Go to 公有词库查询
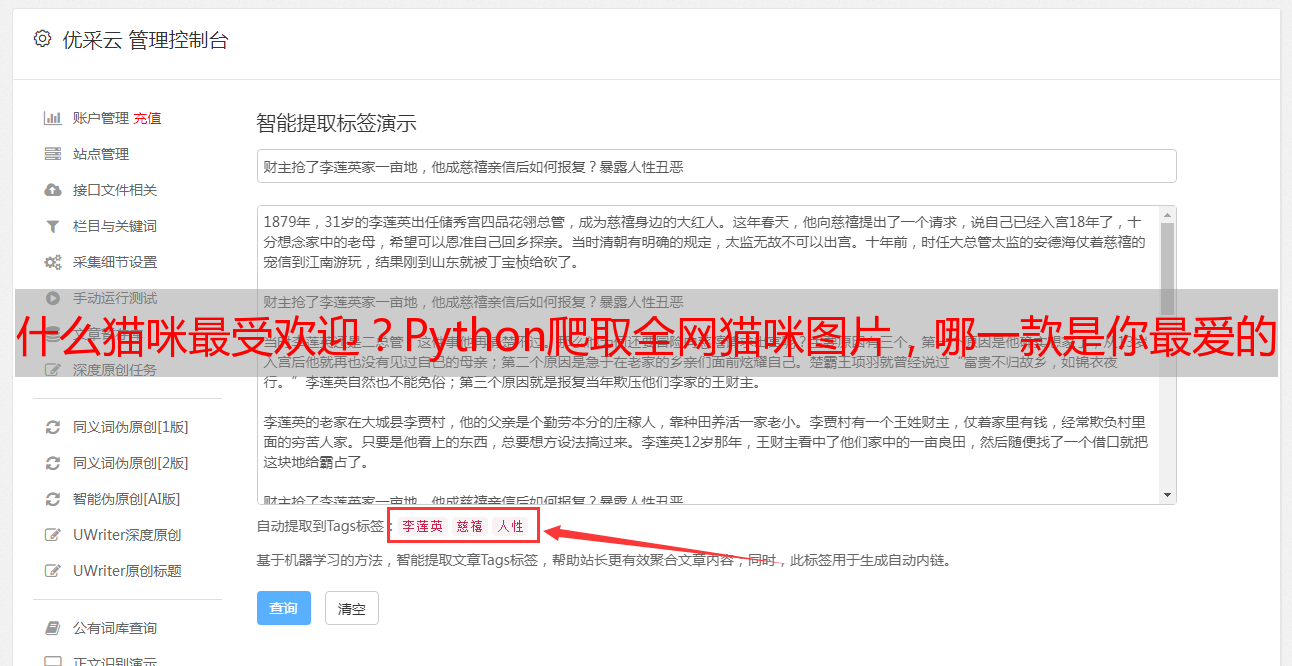This screenshot has height=666, width=1292. [115, 628]
